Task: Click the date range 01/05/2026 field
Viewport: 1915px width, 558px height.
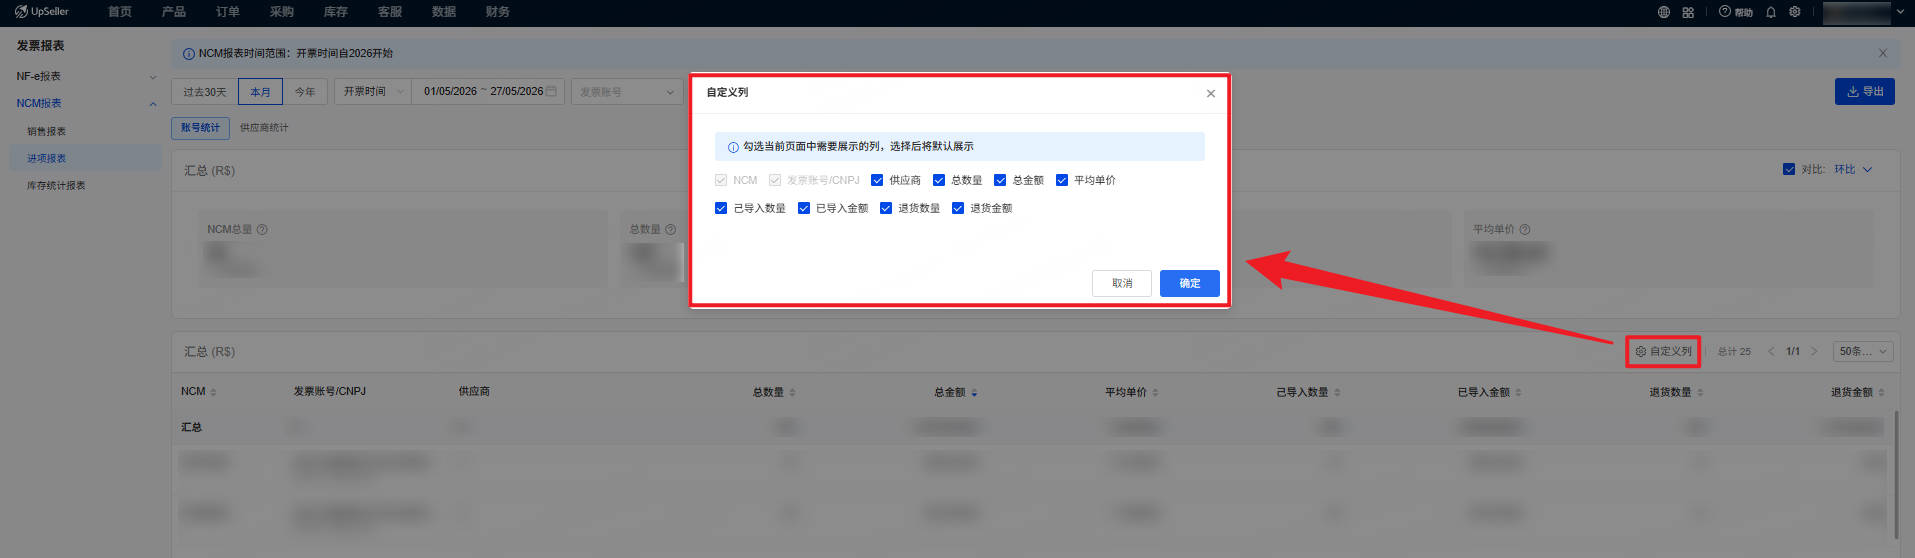Action: tap(488, 91)
